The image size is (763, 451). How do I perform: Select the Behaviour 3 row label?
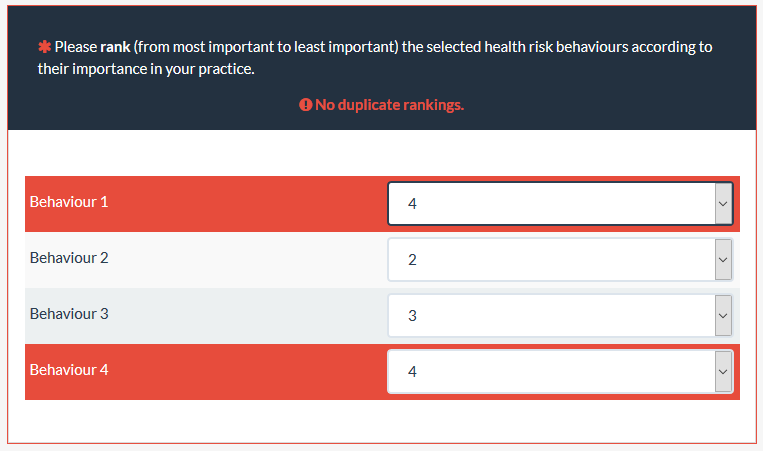click(x=69, y=314)
